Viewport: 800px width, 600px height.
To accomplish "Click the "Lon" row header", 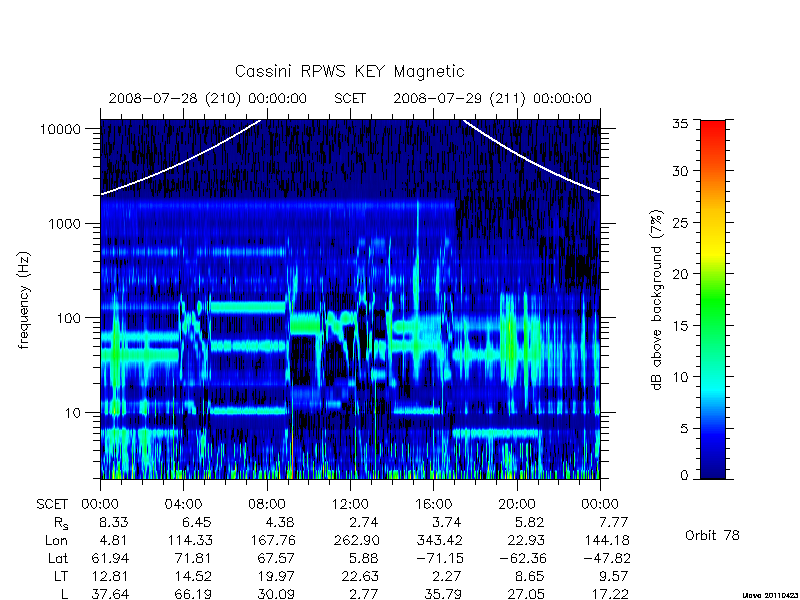I will [x=56, y=540].
